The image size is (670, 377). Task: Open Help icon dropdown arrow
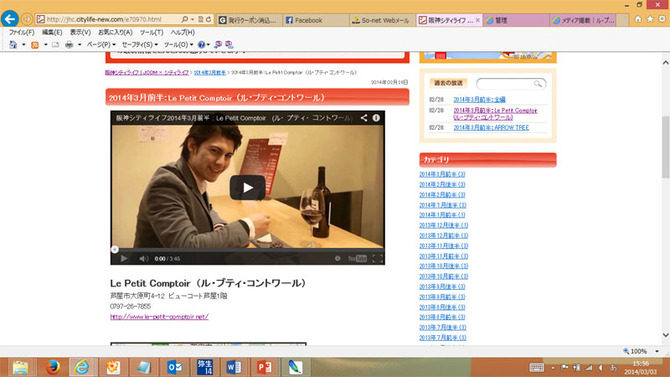[208, 44]
